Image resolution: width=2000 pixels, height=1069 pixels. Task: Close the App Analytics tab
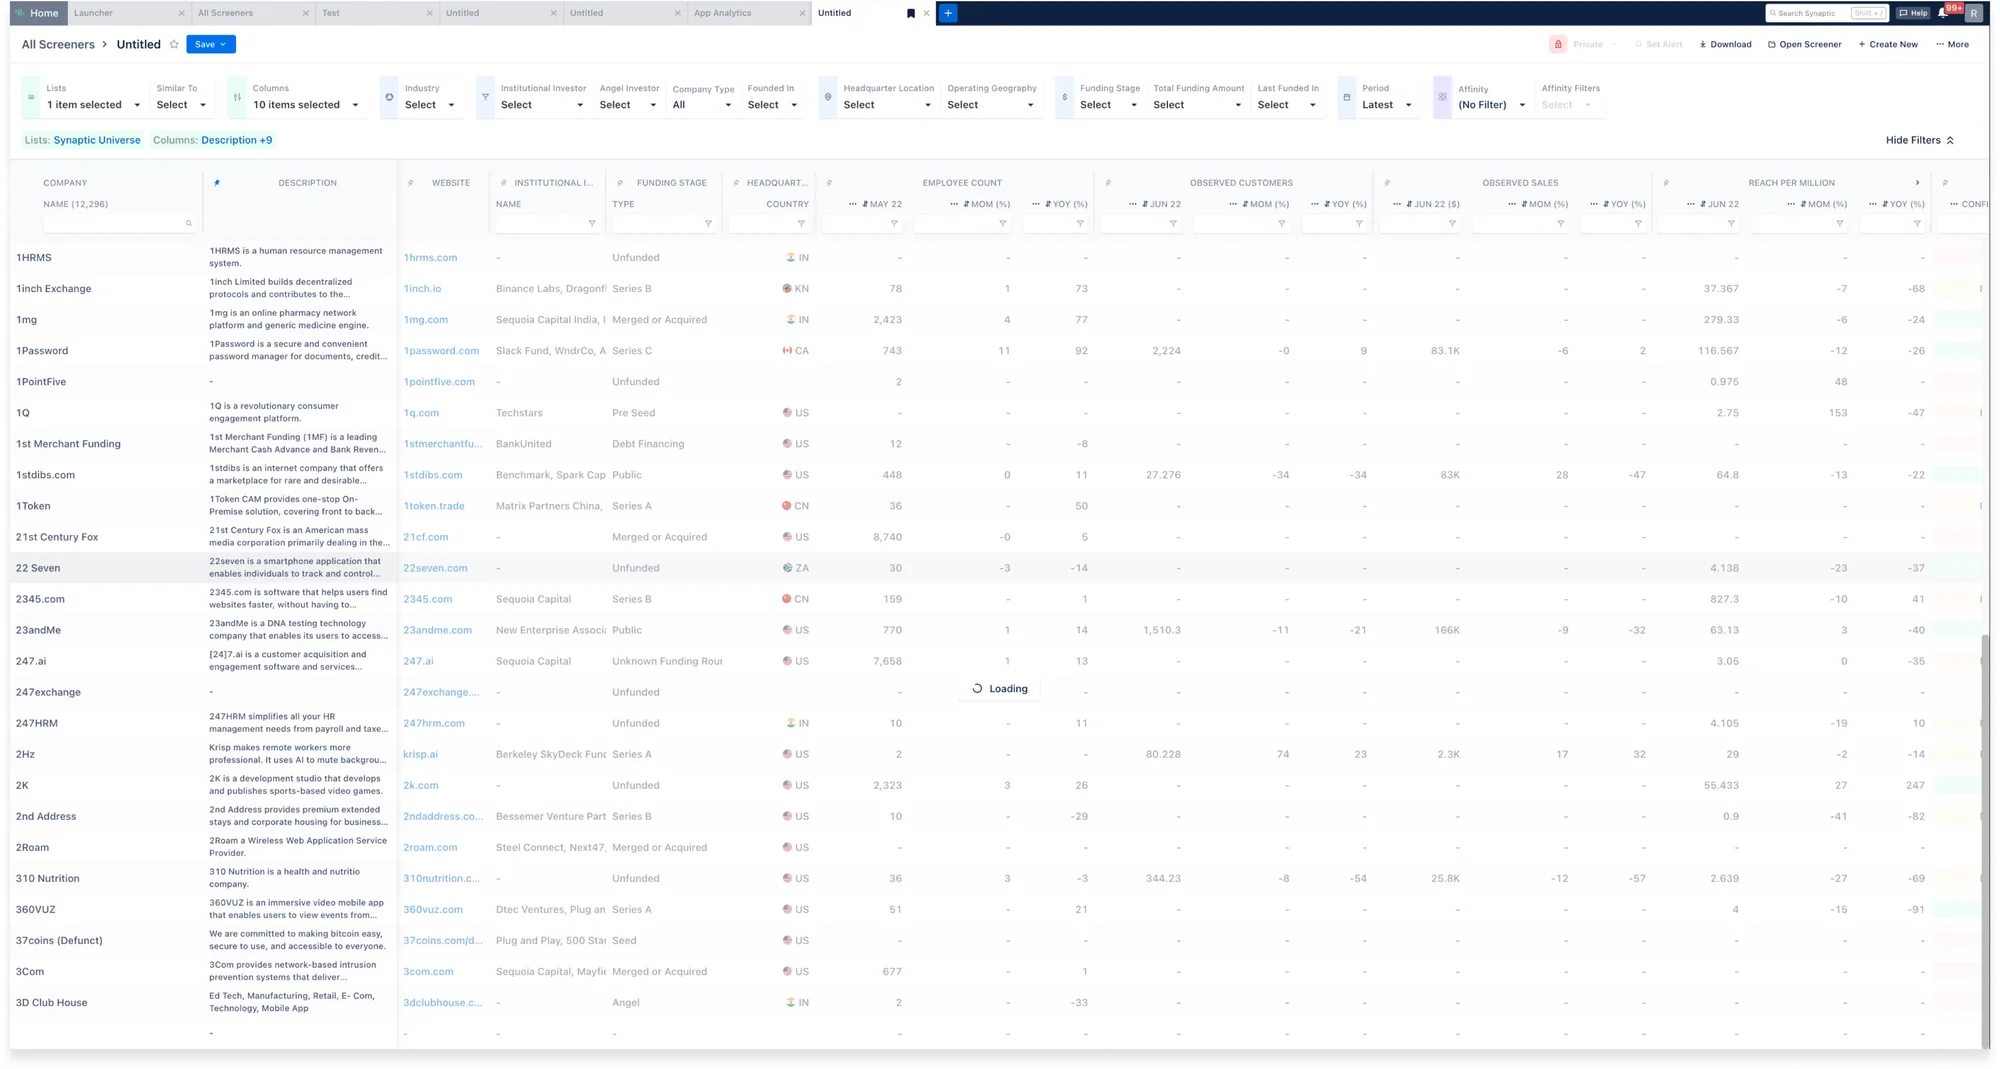point(803,13)
